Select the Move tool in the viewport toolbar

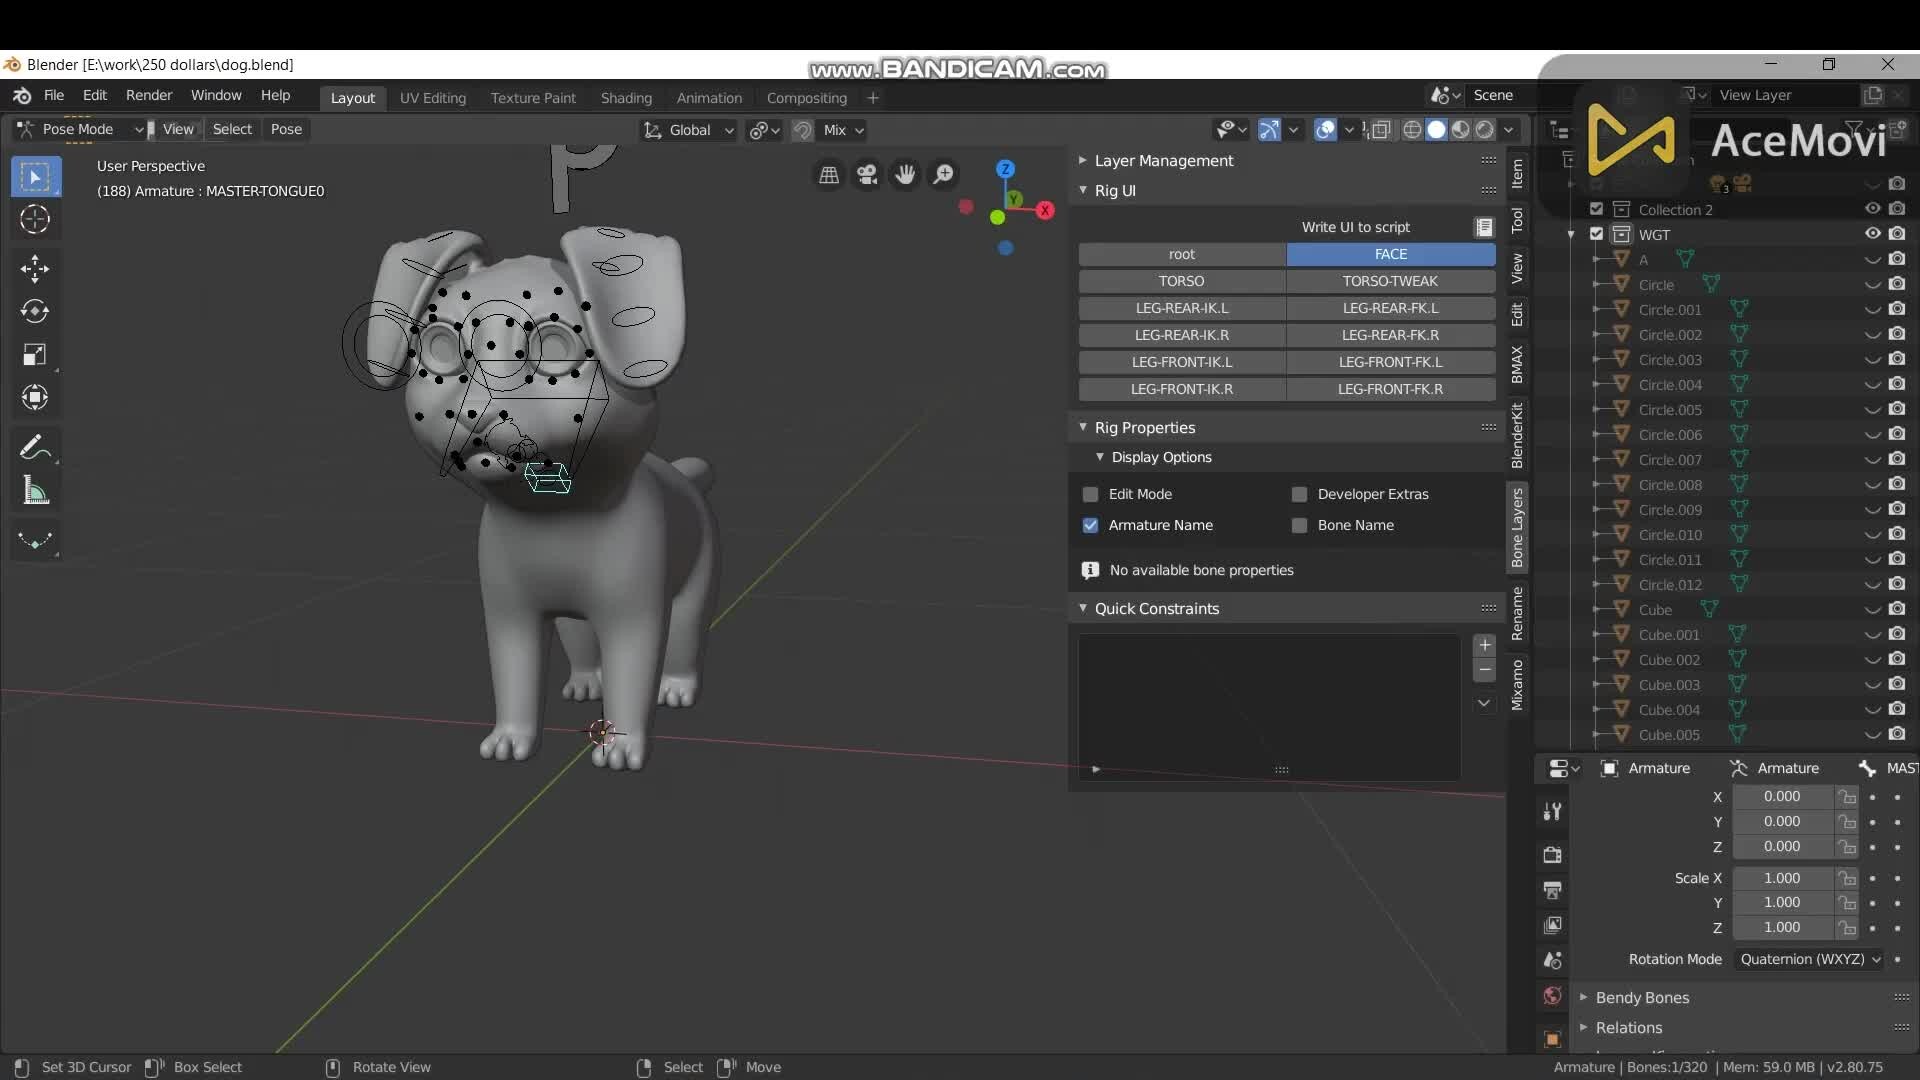(x=35, y=268)
